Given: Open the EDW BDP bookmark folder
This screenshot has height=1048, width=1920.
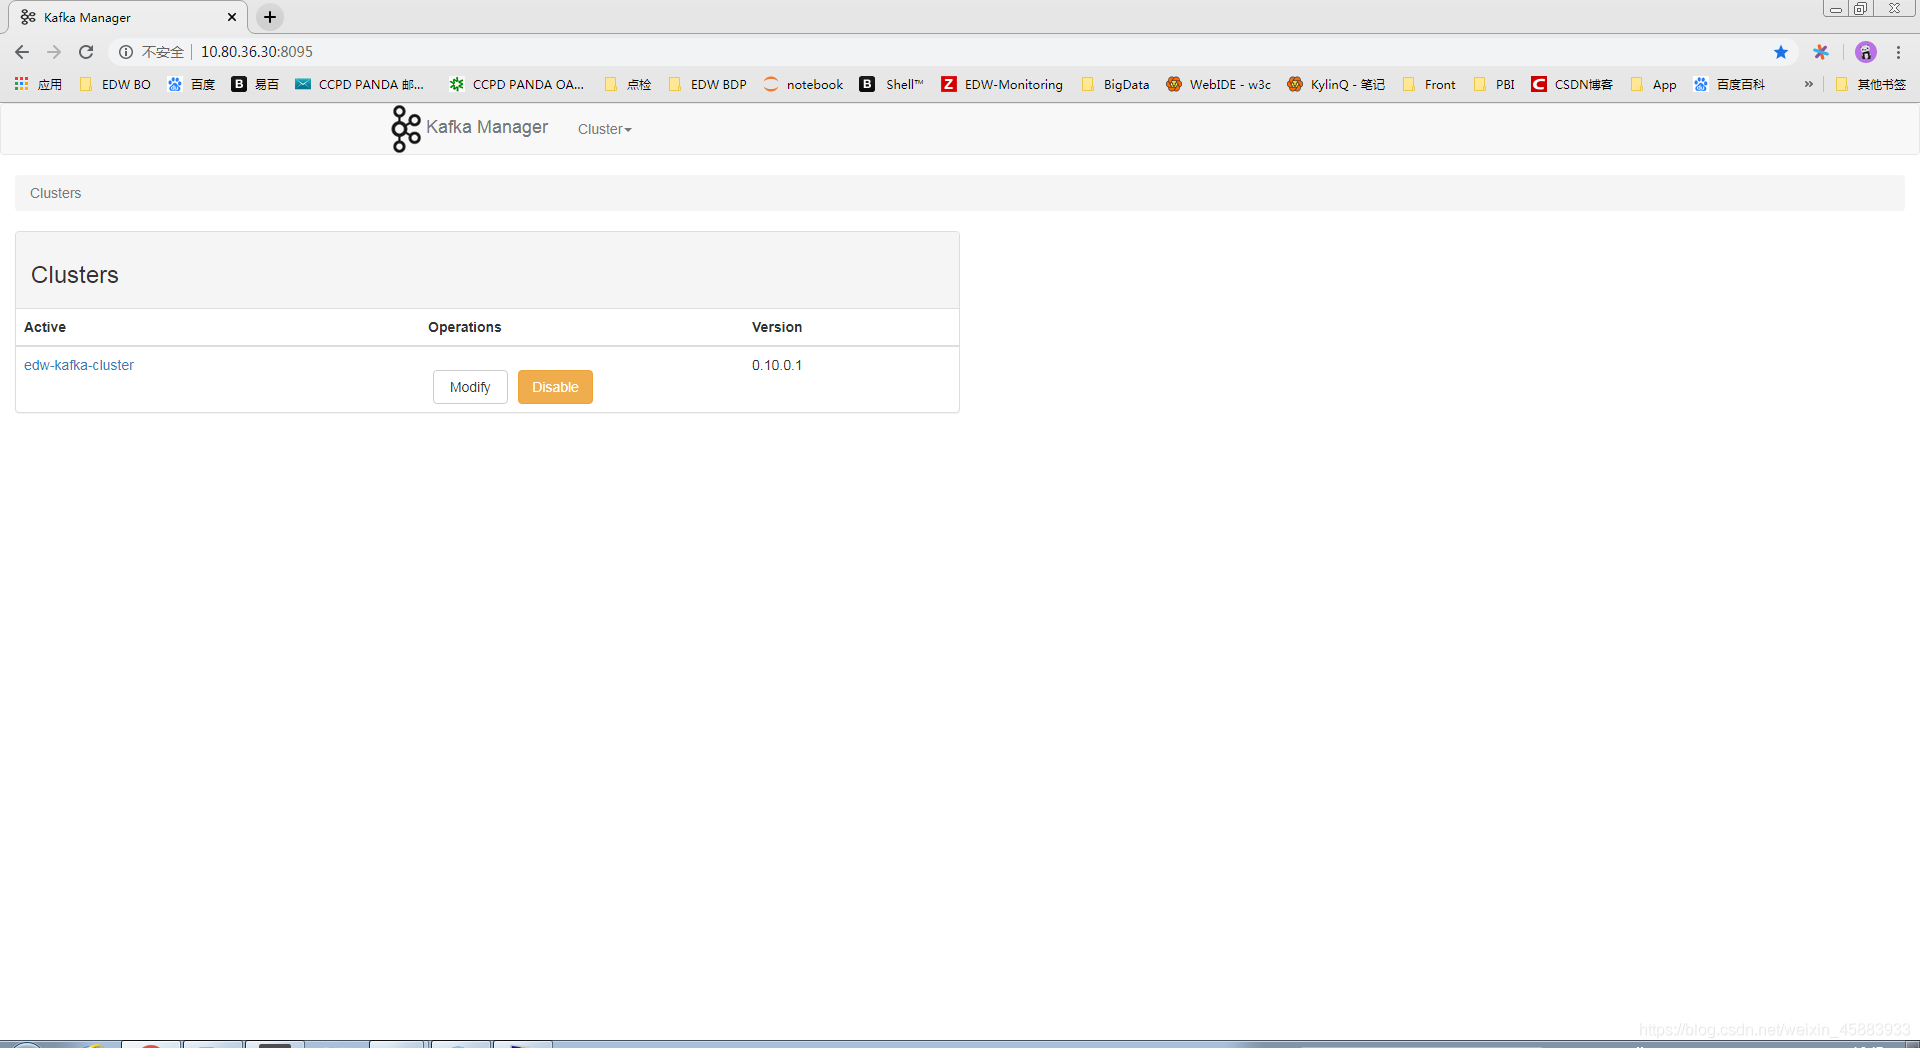Looking at the screenshot, I should pyautogui.click(x=707, y=84).
